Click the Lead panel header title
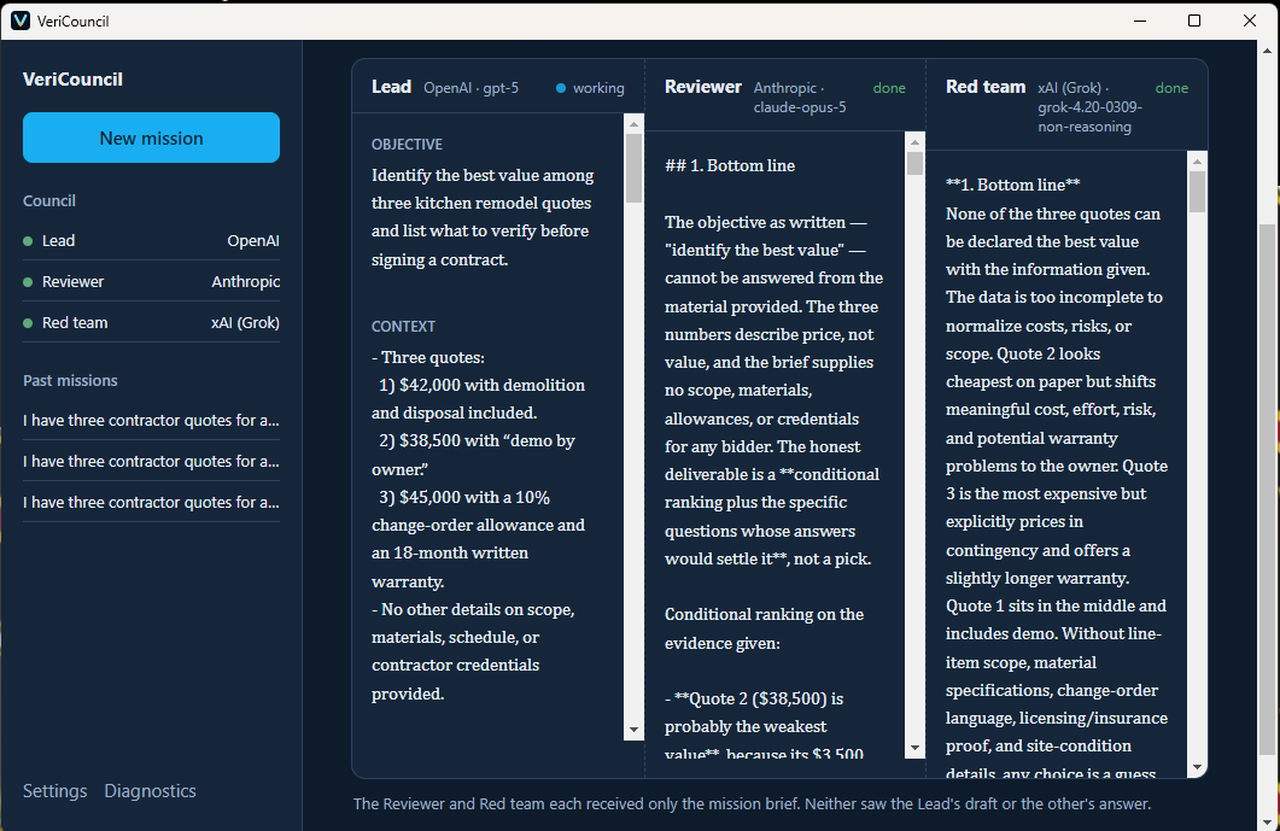Image resolution: width=1280 pixels, height=831 pixels. coord(391,87)
